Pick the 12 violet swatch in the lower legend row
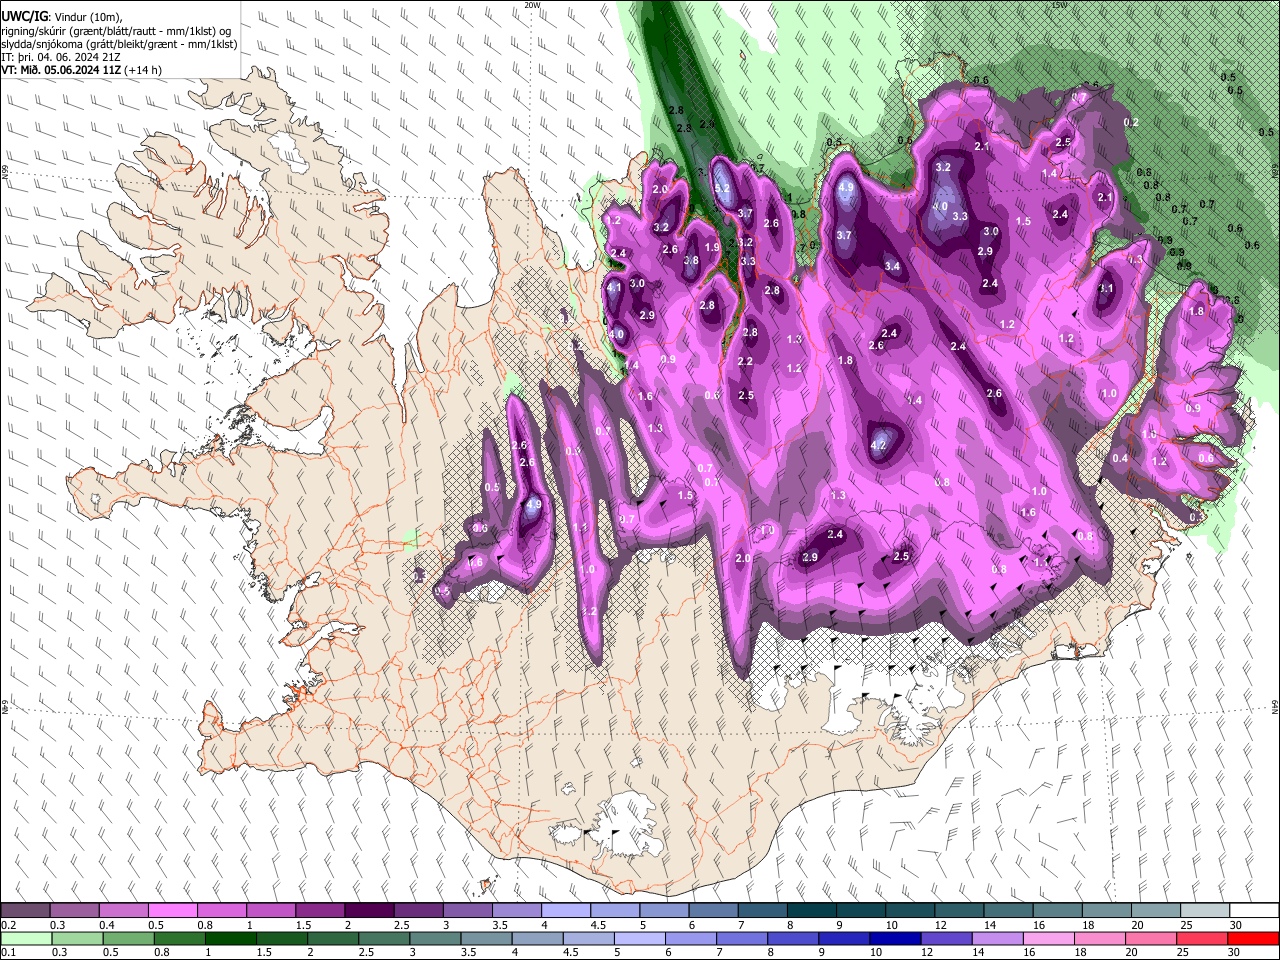 pyautogui.click(x=945, y=938)
